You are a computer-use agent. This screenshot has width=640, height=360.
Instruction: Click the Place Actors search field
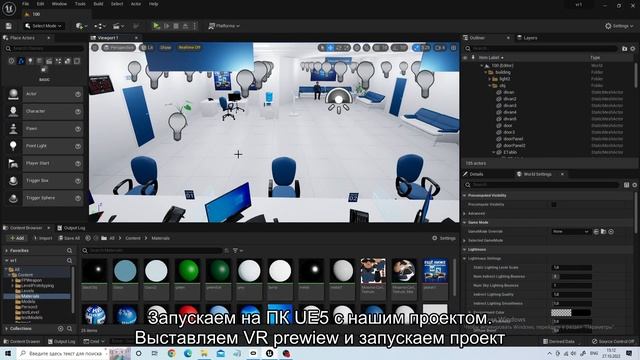tap(44, 48)
